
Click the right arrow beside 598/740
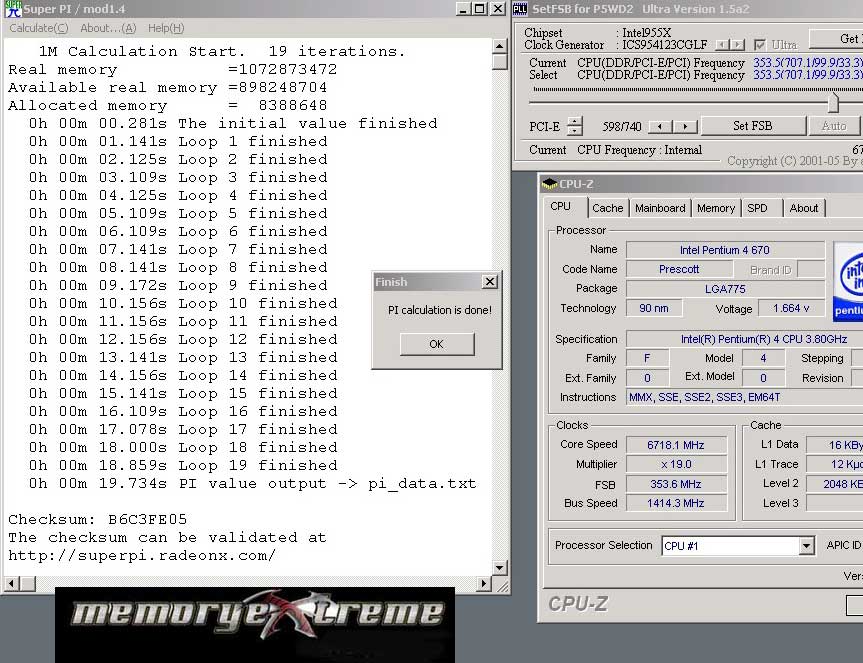[685, 127]
